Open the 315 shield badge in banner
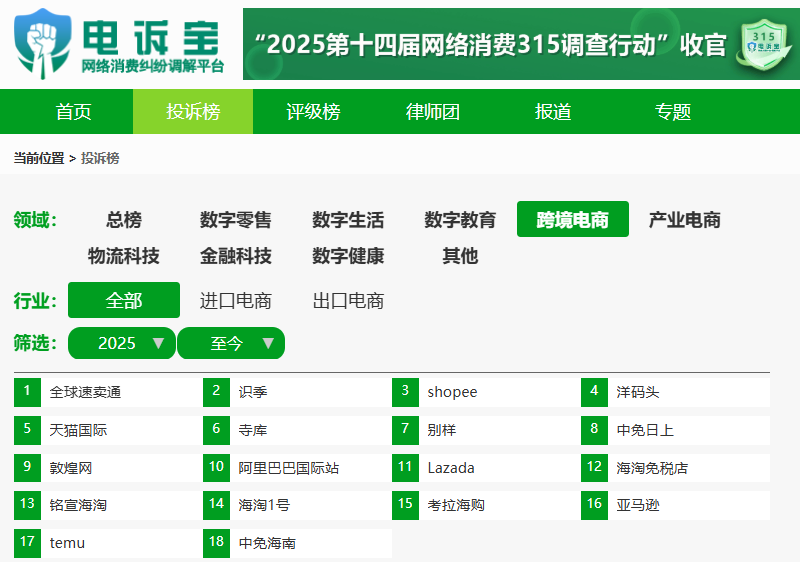 pyautogui.click(x=763, y=46)
